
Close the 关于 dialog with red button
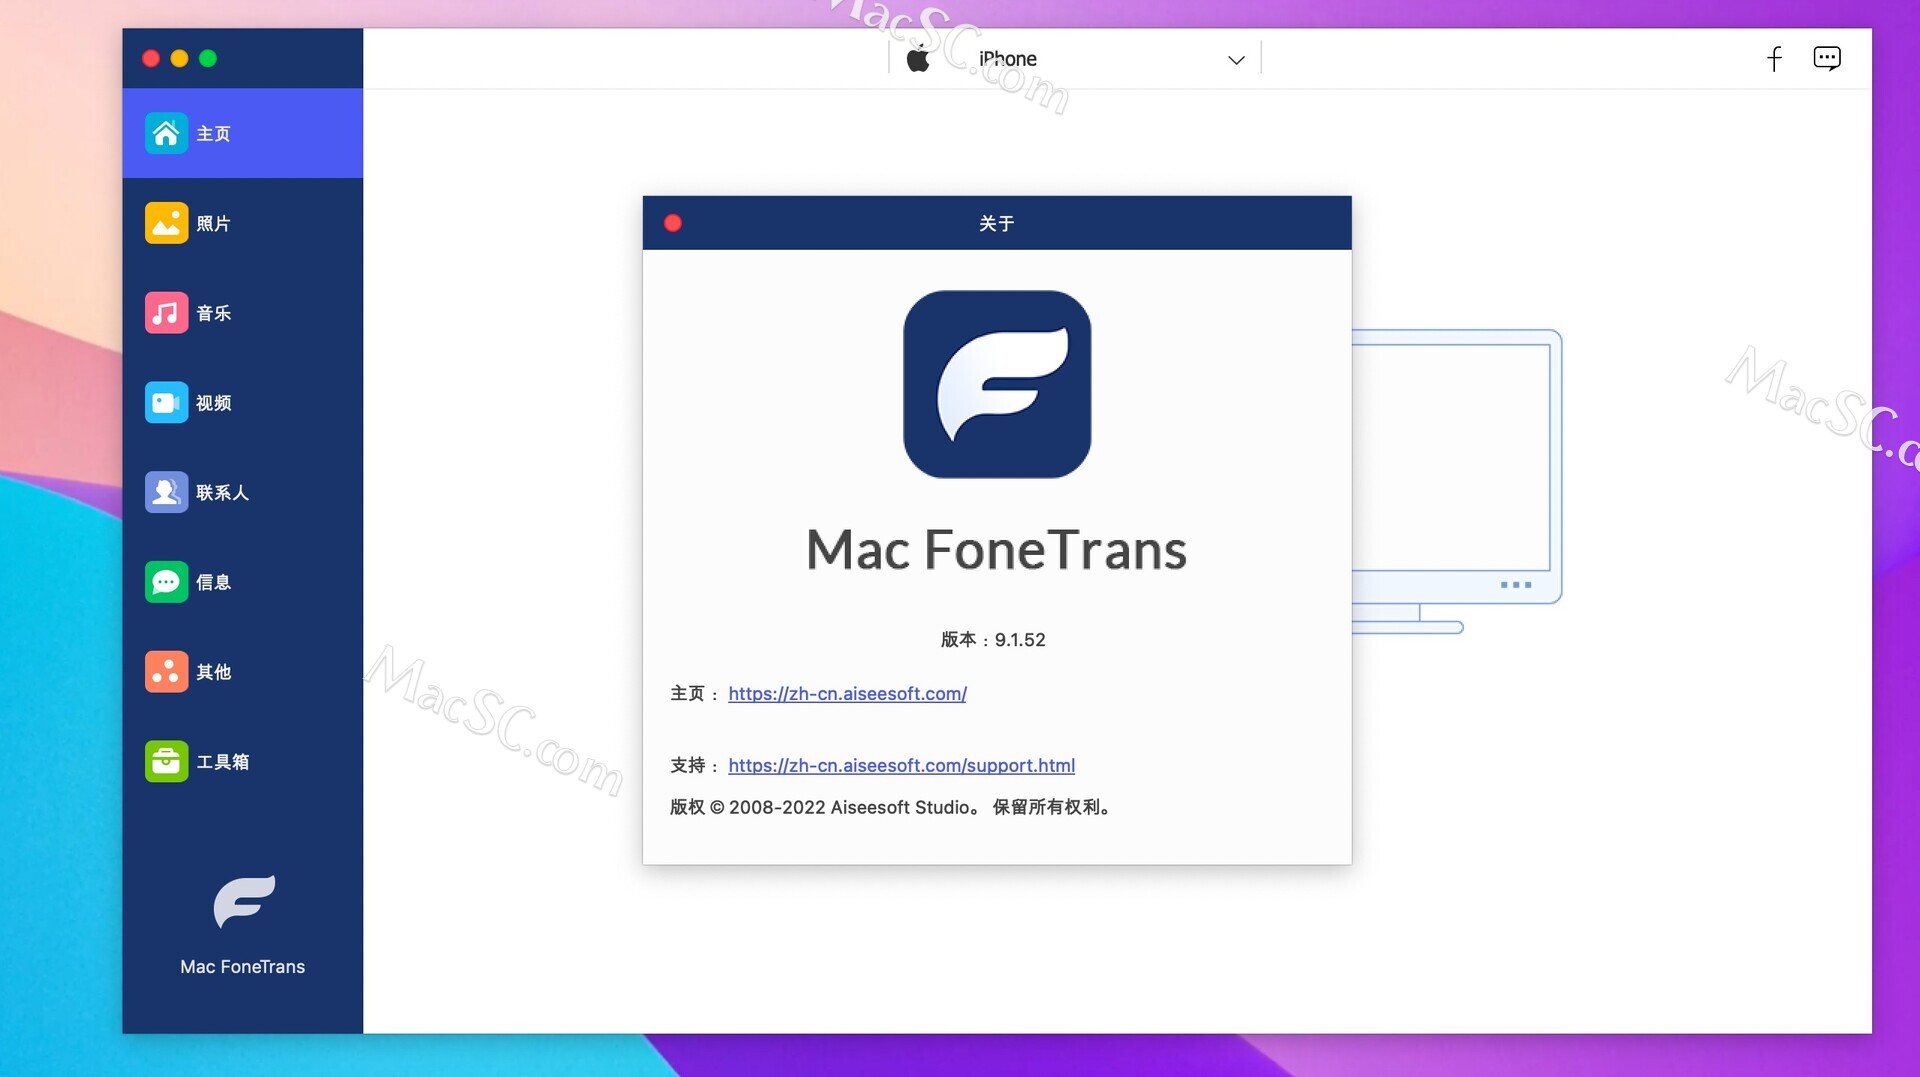tap(673, 223)
